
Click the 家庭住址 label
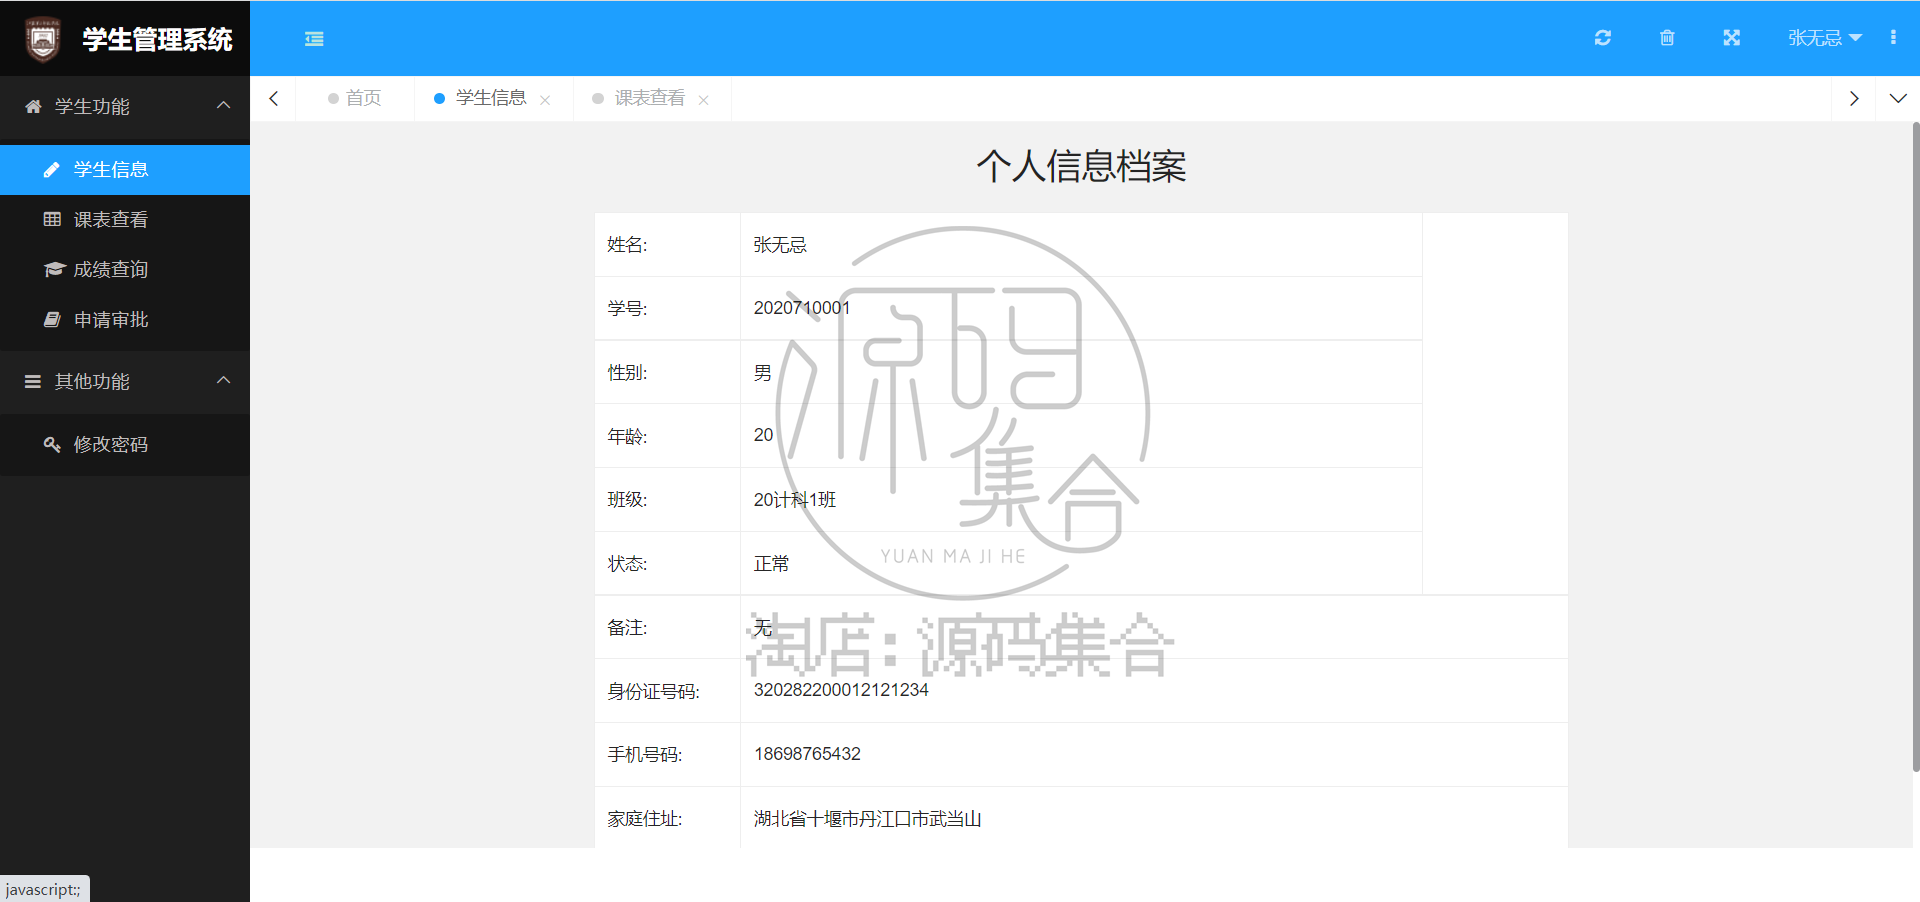point(645,819)
